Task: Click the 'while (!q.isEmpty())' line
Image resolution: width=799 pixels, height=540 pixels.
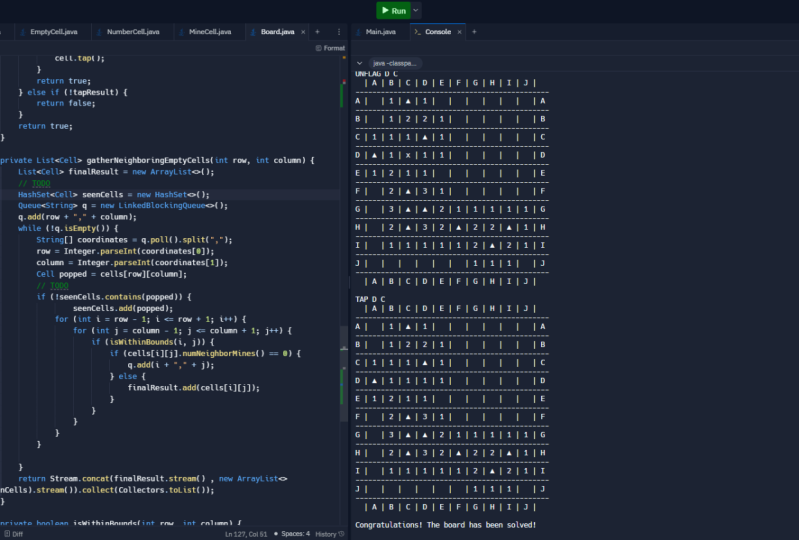Action: [x=68, y=228]
